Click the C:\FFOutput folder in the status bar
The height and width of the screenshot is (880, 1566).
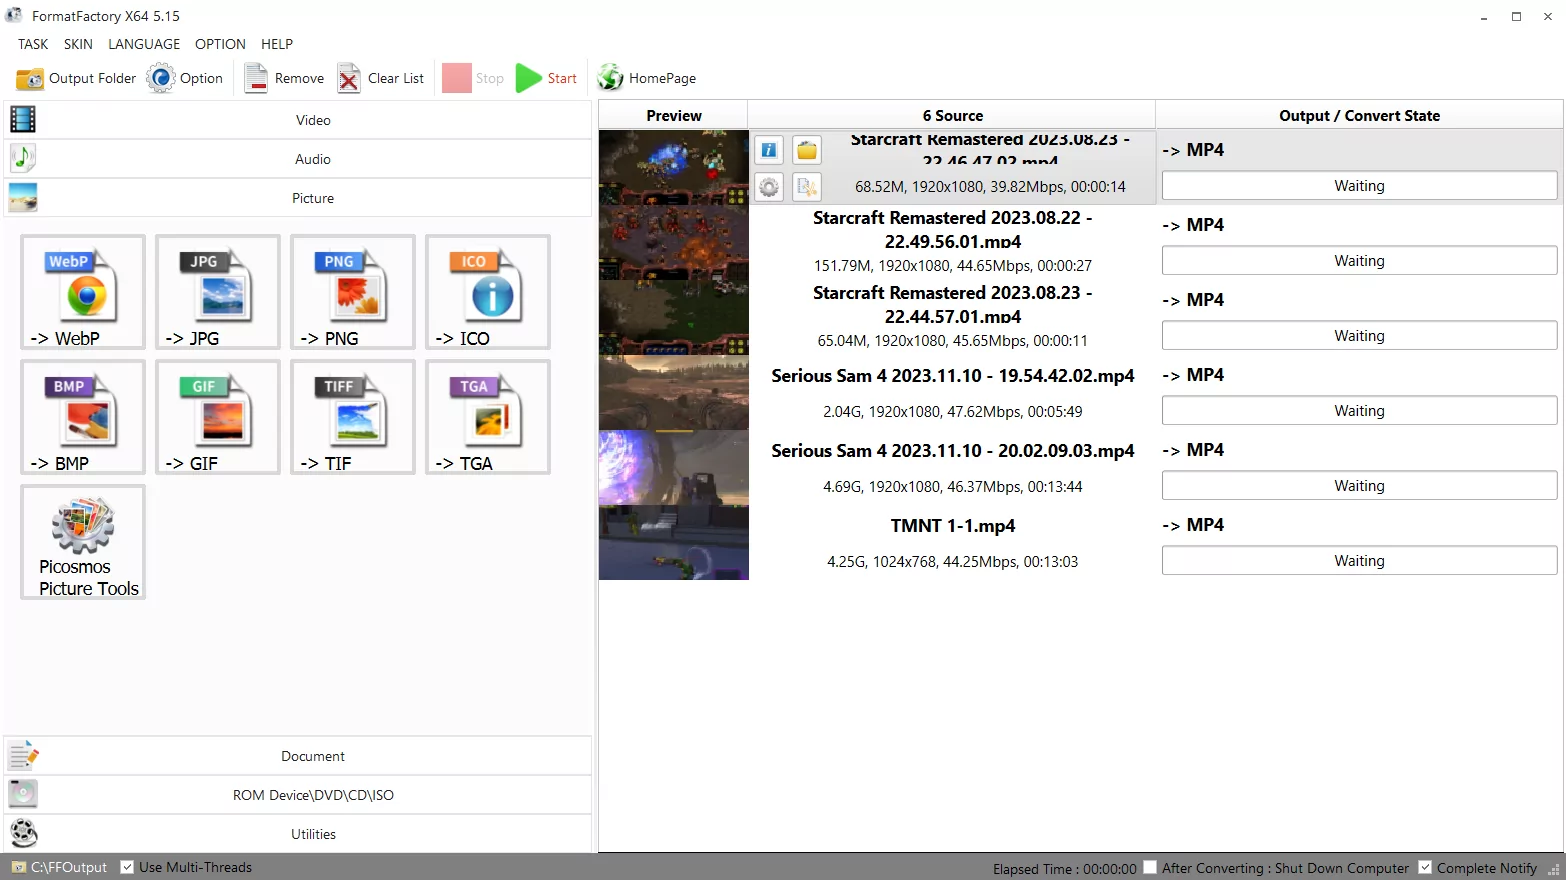(59, 867)
